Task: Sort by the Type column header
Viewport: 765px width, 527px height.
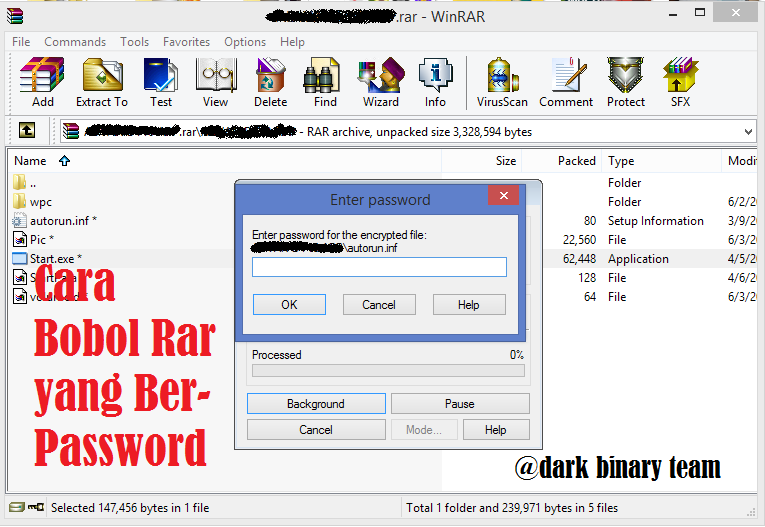Action: 662,161
